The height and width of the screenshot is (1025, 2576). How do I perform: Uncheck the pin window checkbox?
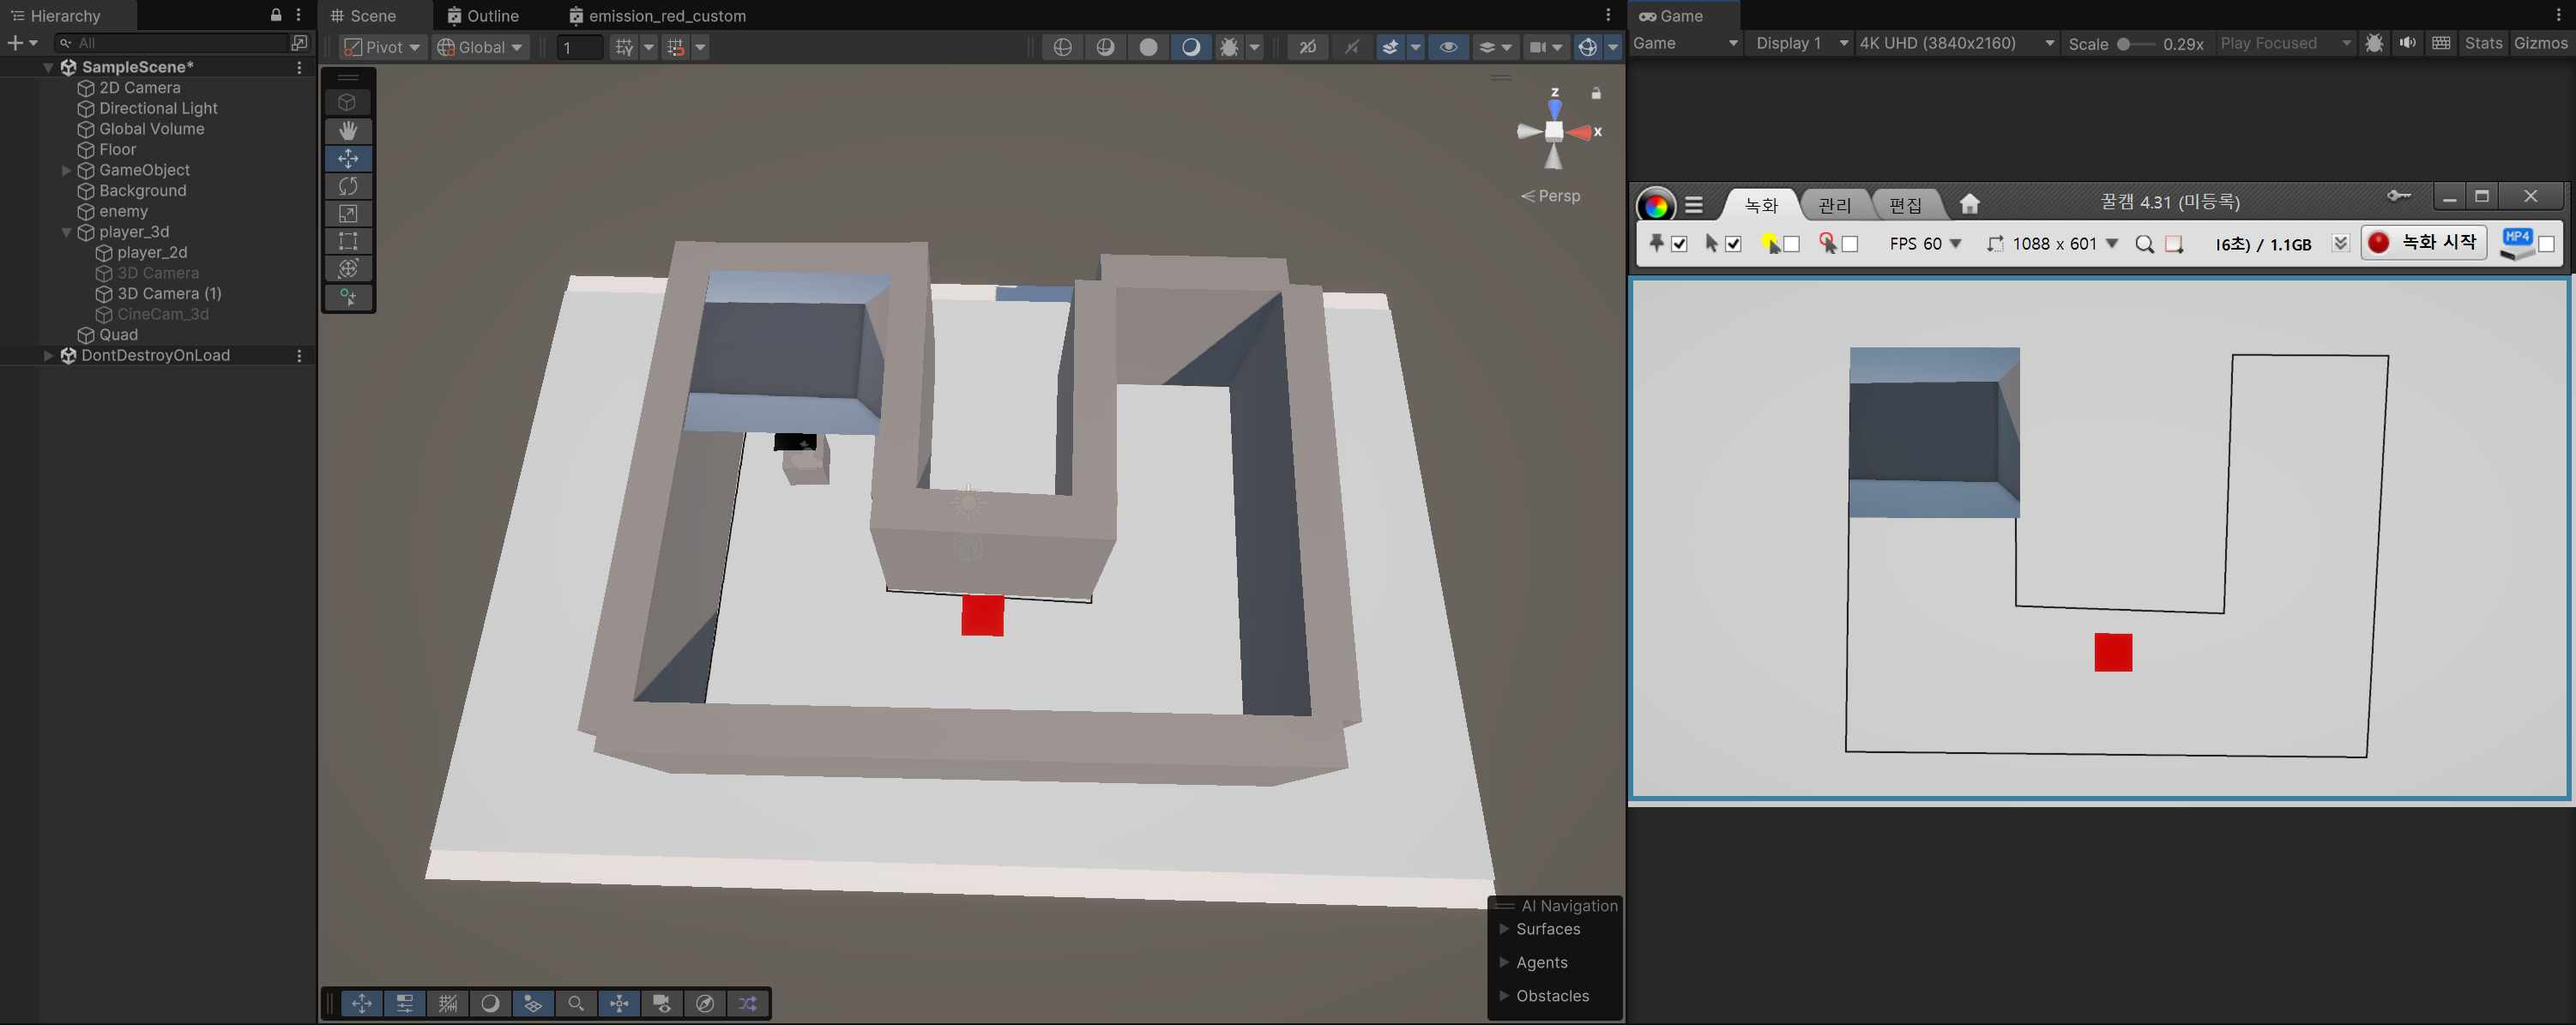pos(1679,244)
